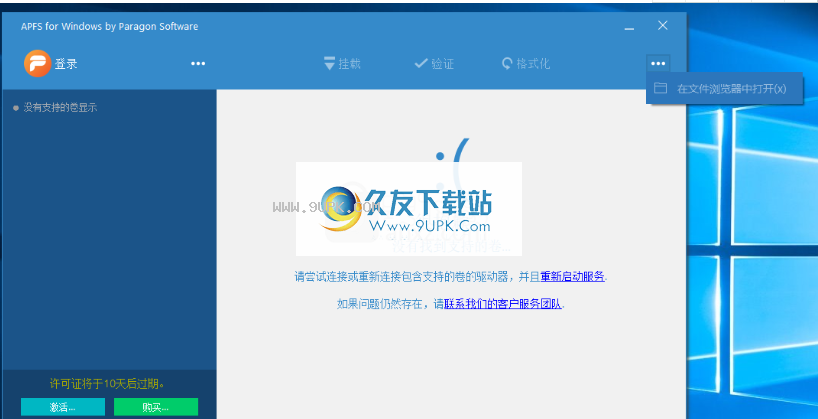Open the 联系我们的客户服务团队 link
The height and width of the screenshot is (419, 818).
point(502,304)
